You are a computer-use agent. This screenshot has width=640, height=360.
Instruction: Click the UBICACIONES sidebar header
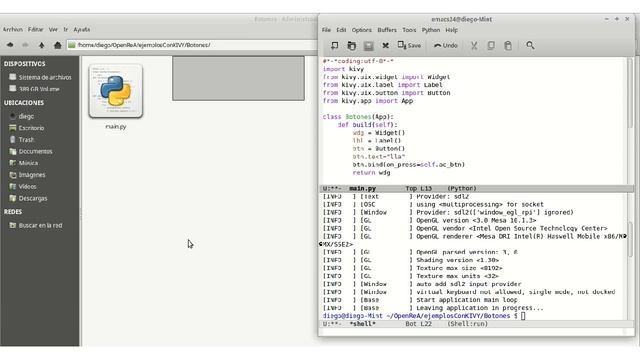click(24, 103)
